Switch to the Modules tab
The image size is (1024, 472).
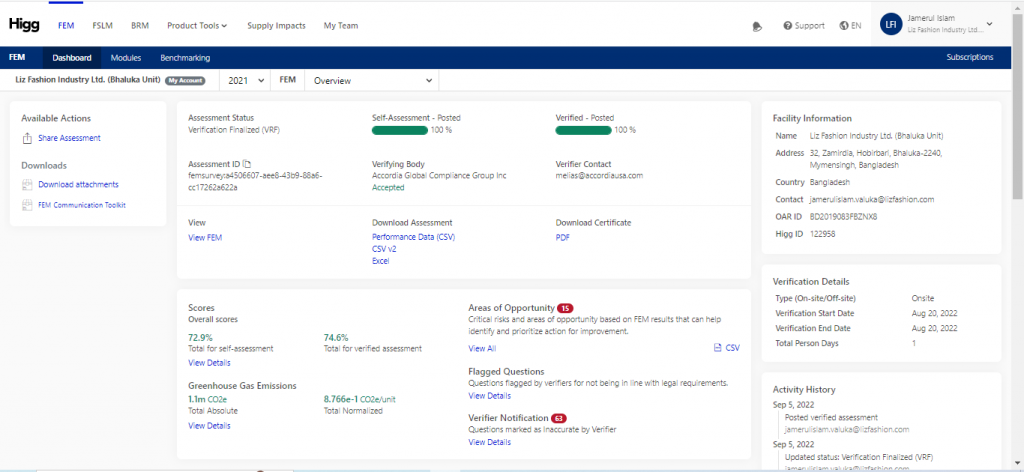tap(126, 57)
